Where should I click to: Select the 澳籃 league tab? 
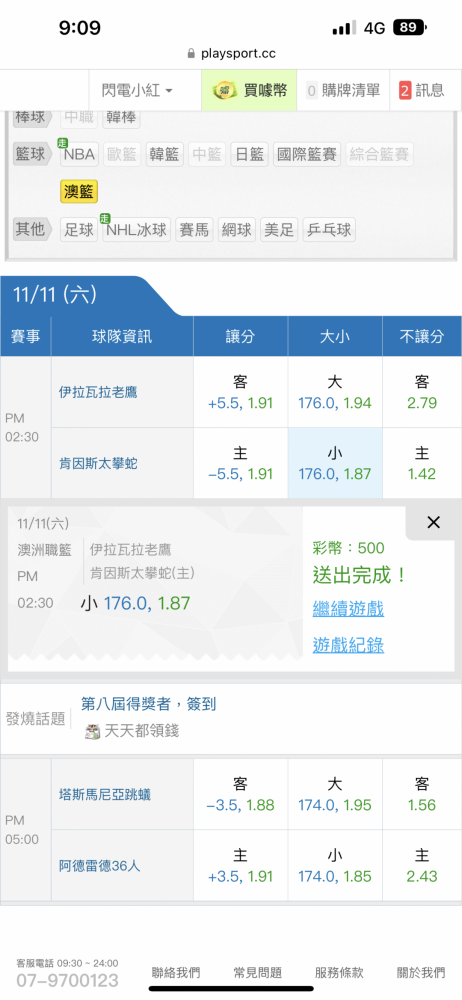(79, 191)
